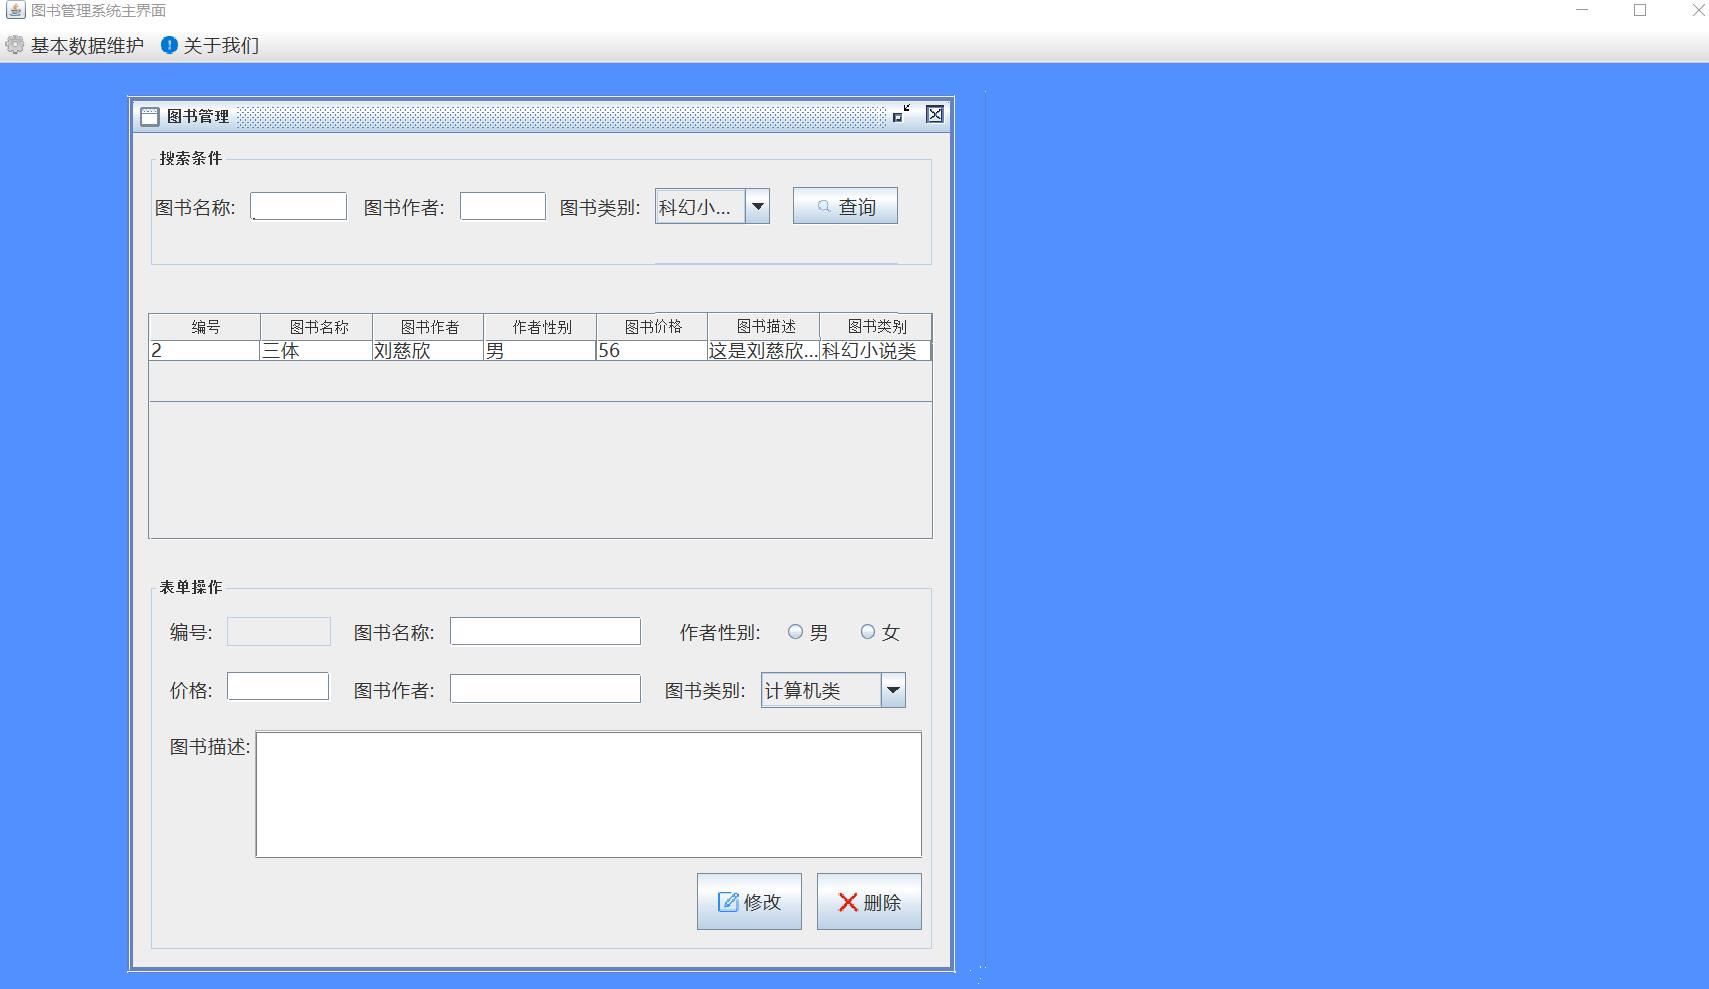Click inside the 图书名称 search field
This screenshot has width=1709, height=989.
click(x=298, y=205)
